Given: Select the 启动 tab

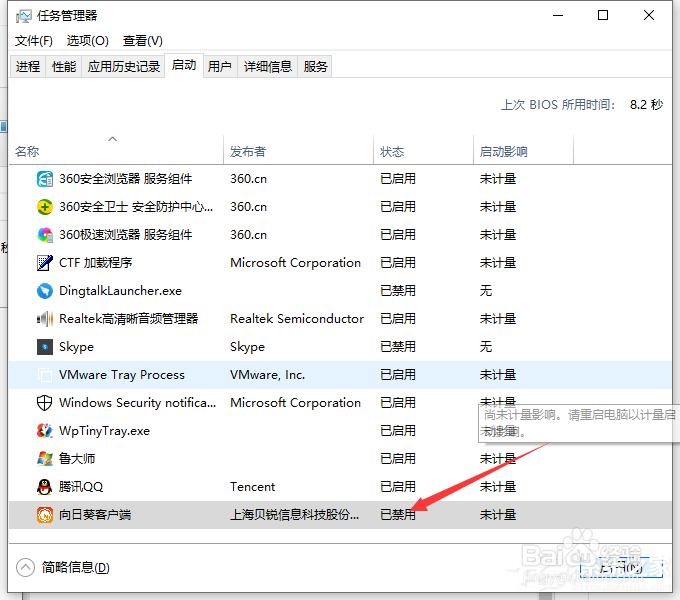Looking at the screenshot, I should coord(184,65).
